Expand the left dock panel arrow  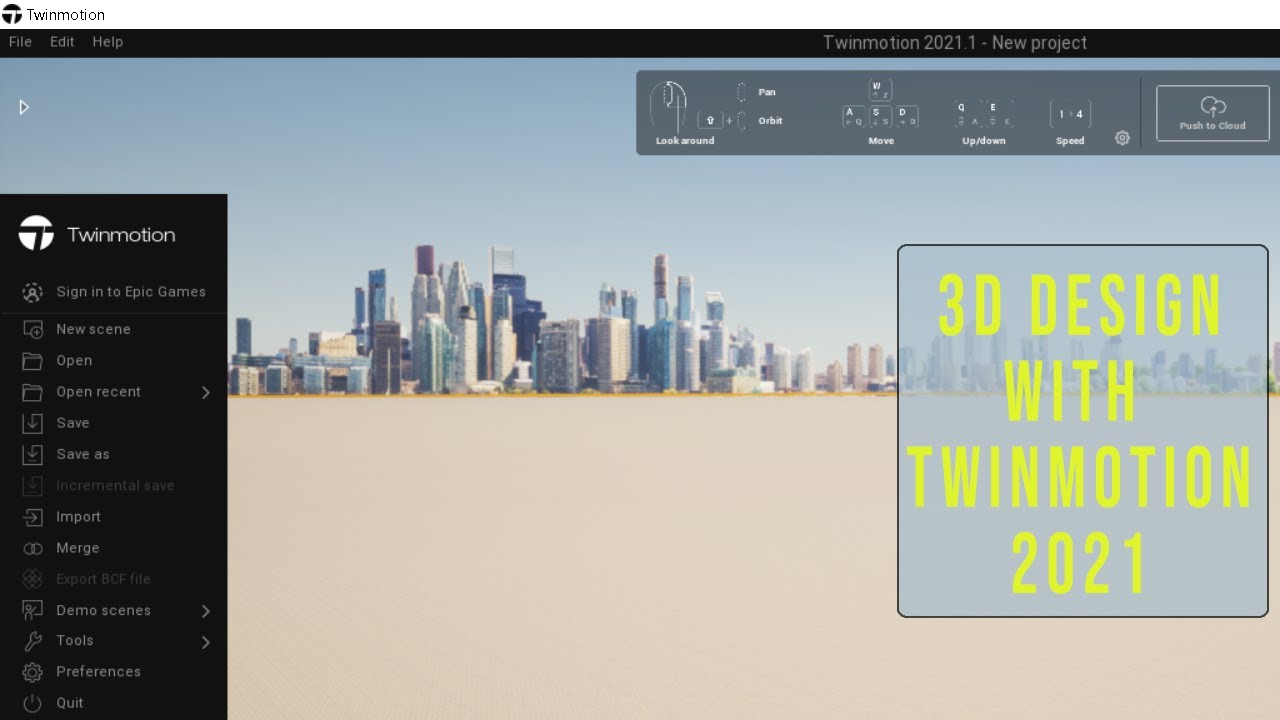pos(24,107)
